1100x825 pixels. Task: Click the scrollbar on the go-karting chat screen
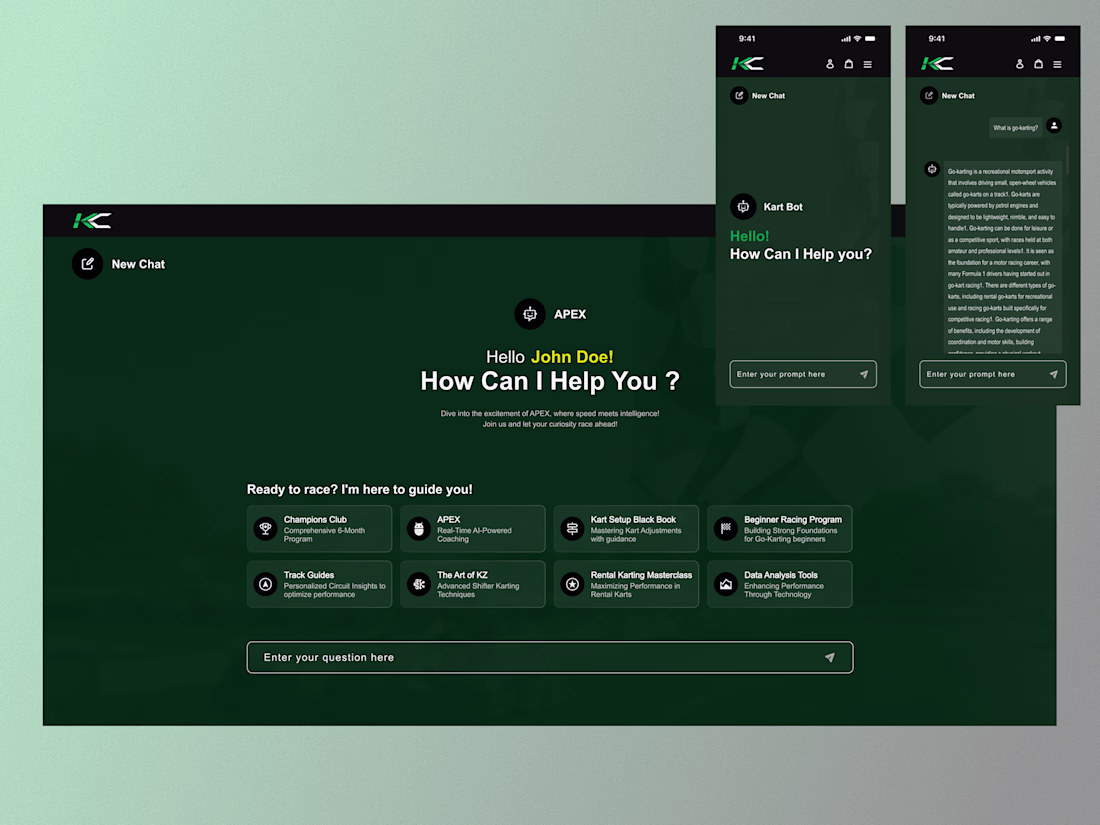1067,159
